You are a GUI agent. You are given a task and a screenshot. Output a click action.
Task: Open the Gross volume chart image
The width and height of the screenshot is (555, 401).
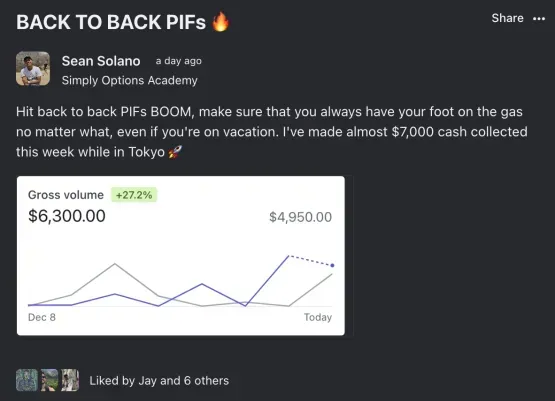[181, 256]
